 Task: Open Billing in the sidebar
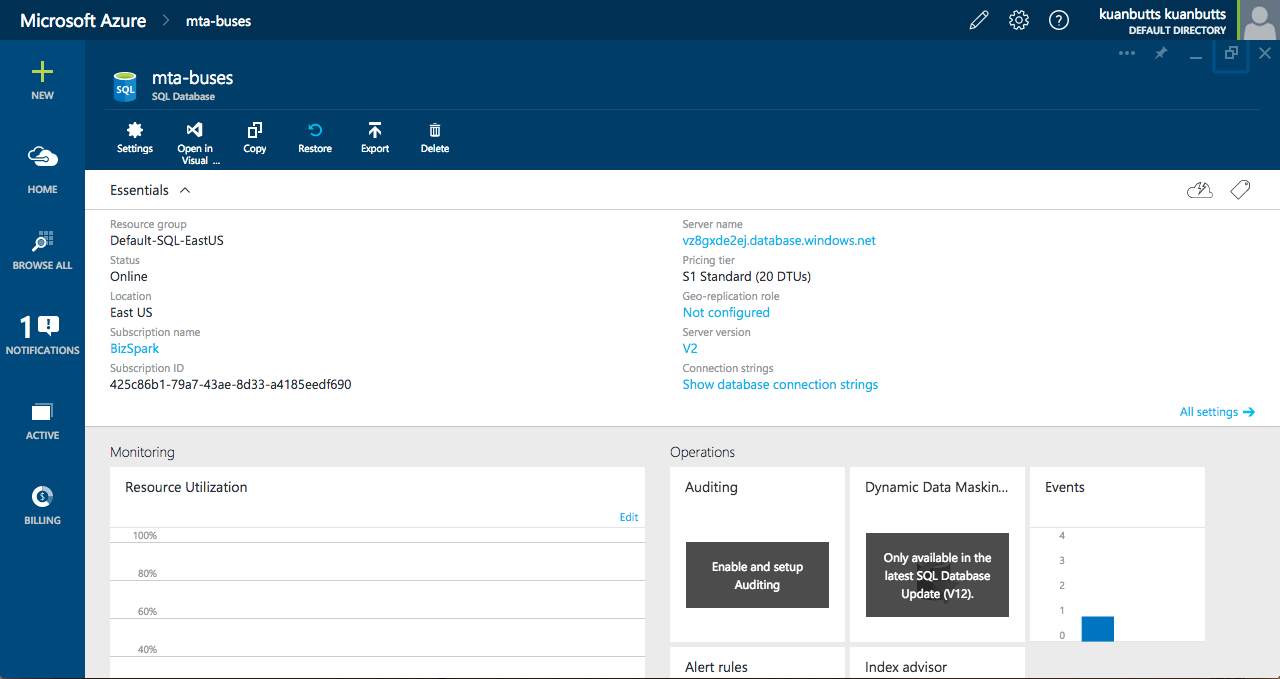coord(42,505)
